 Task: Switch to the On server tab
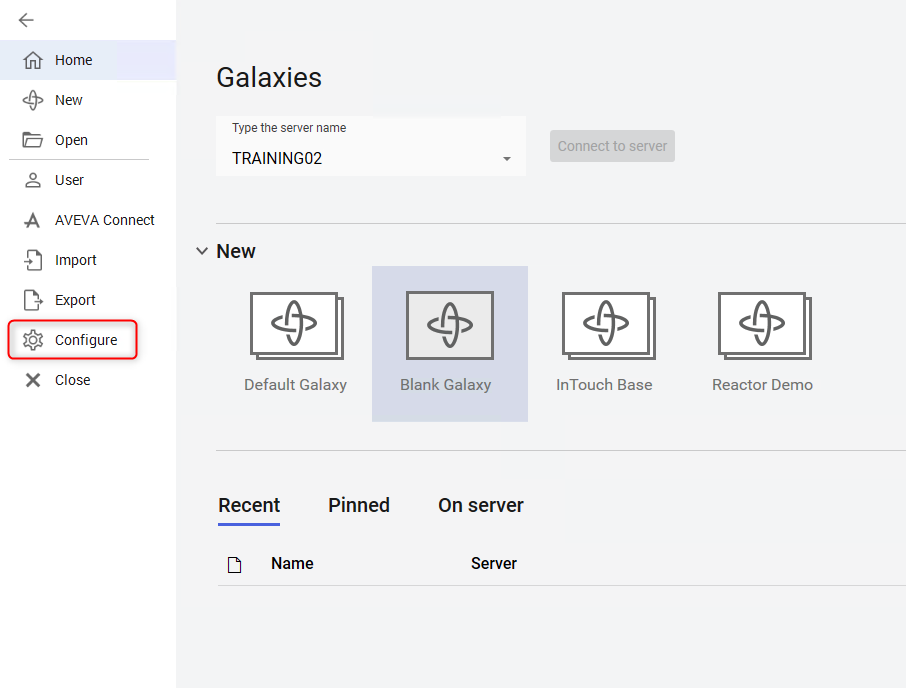click(x=481, y=505)
